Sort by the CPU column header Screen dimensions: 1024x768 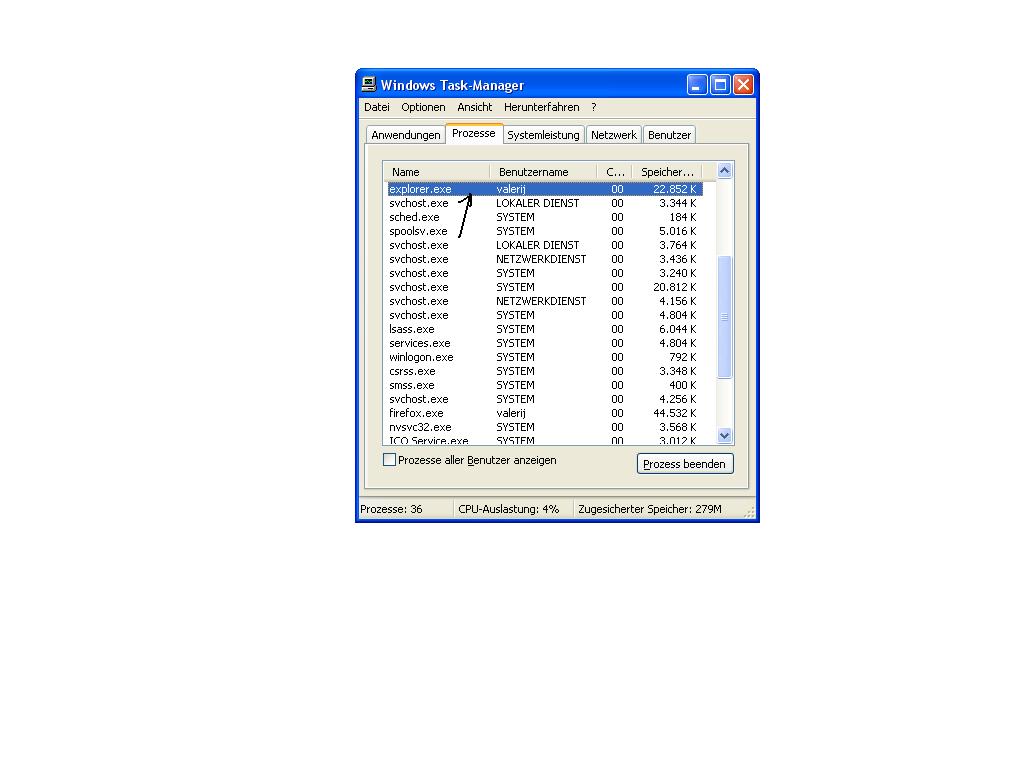615,172
